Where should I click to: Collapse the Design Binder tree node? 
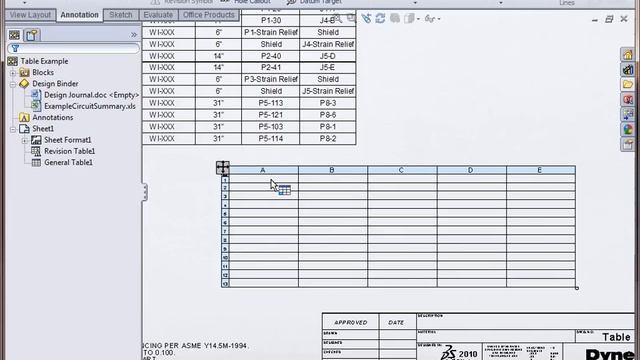coord(13,84)
